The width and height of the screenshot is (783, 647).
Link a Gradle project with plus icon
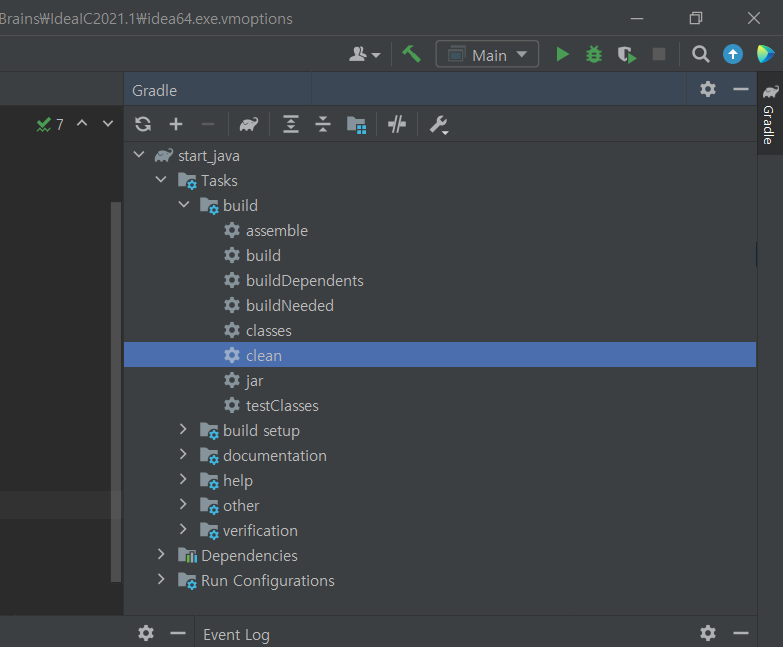[176, 124]
